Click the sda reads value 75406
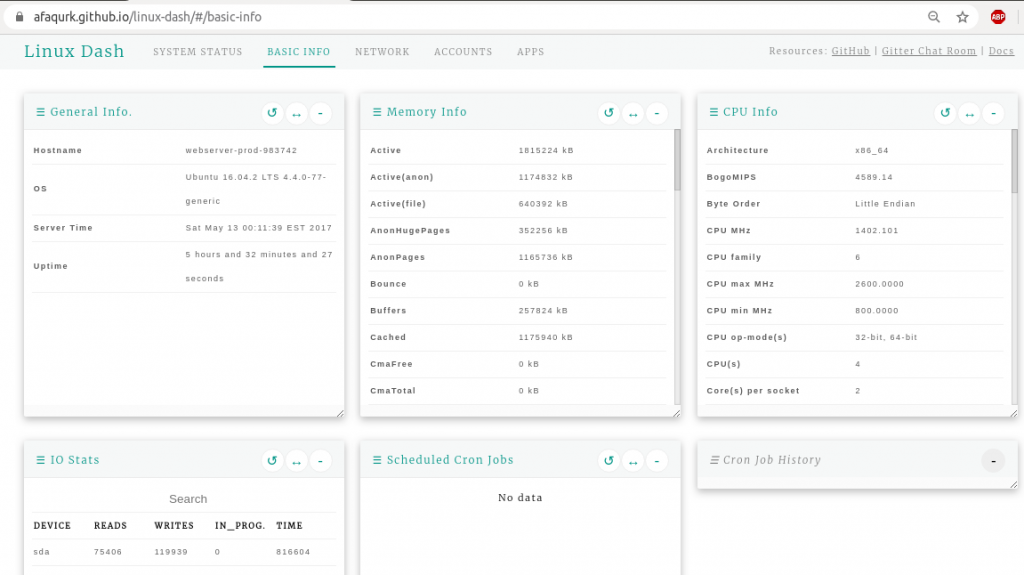The image size is (1024, 575). (x=108, y=552)
